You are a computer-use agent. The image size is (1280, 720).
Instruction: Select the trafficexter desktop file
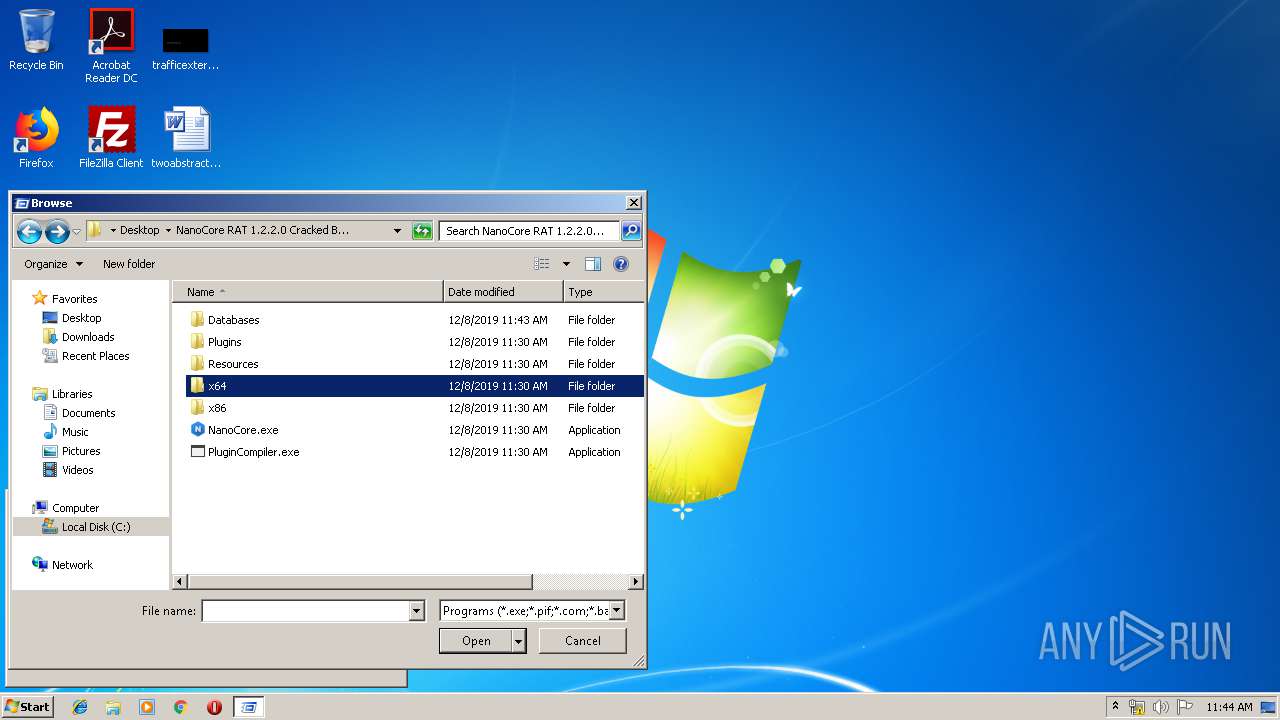coord(186,48)
